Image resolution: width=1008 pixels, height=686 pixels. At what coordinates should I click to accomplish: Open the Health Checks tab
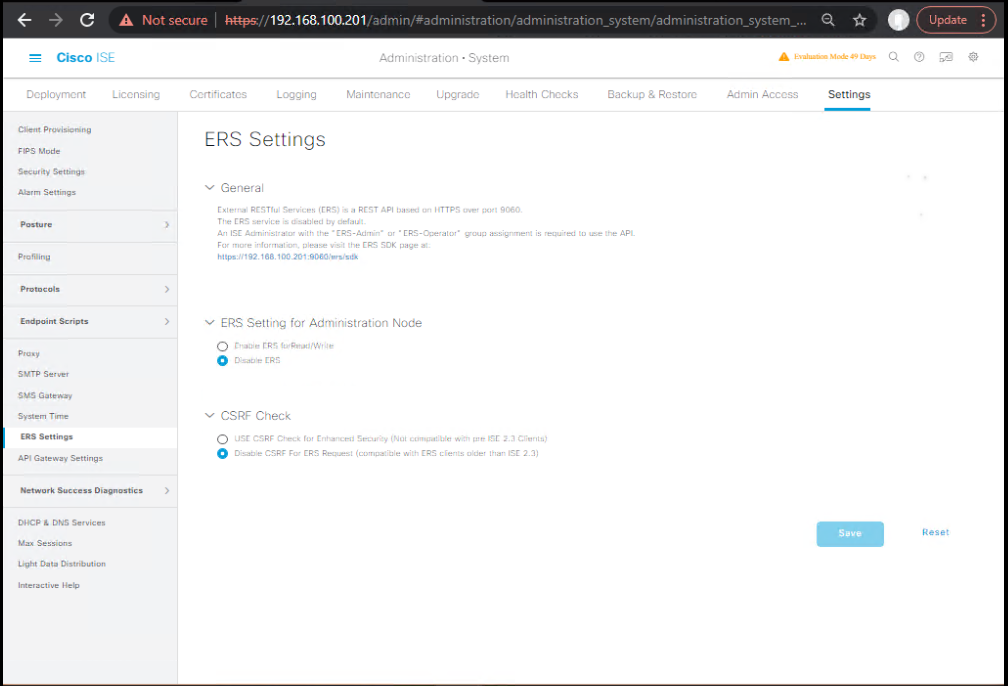542,95
